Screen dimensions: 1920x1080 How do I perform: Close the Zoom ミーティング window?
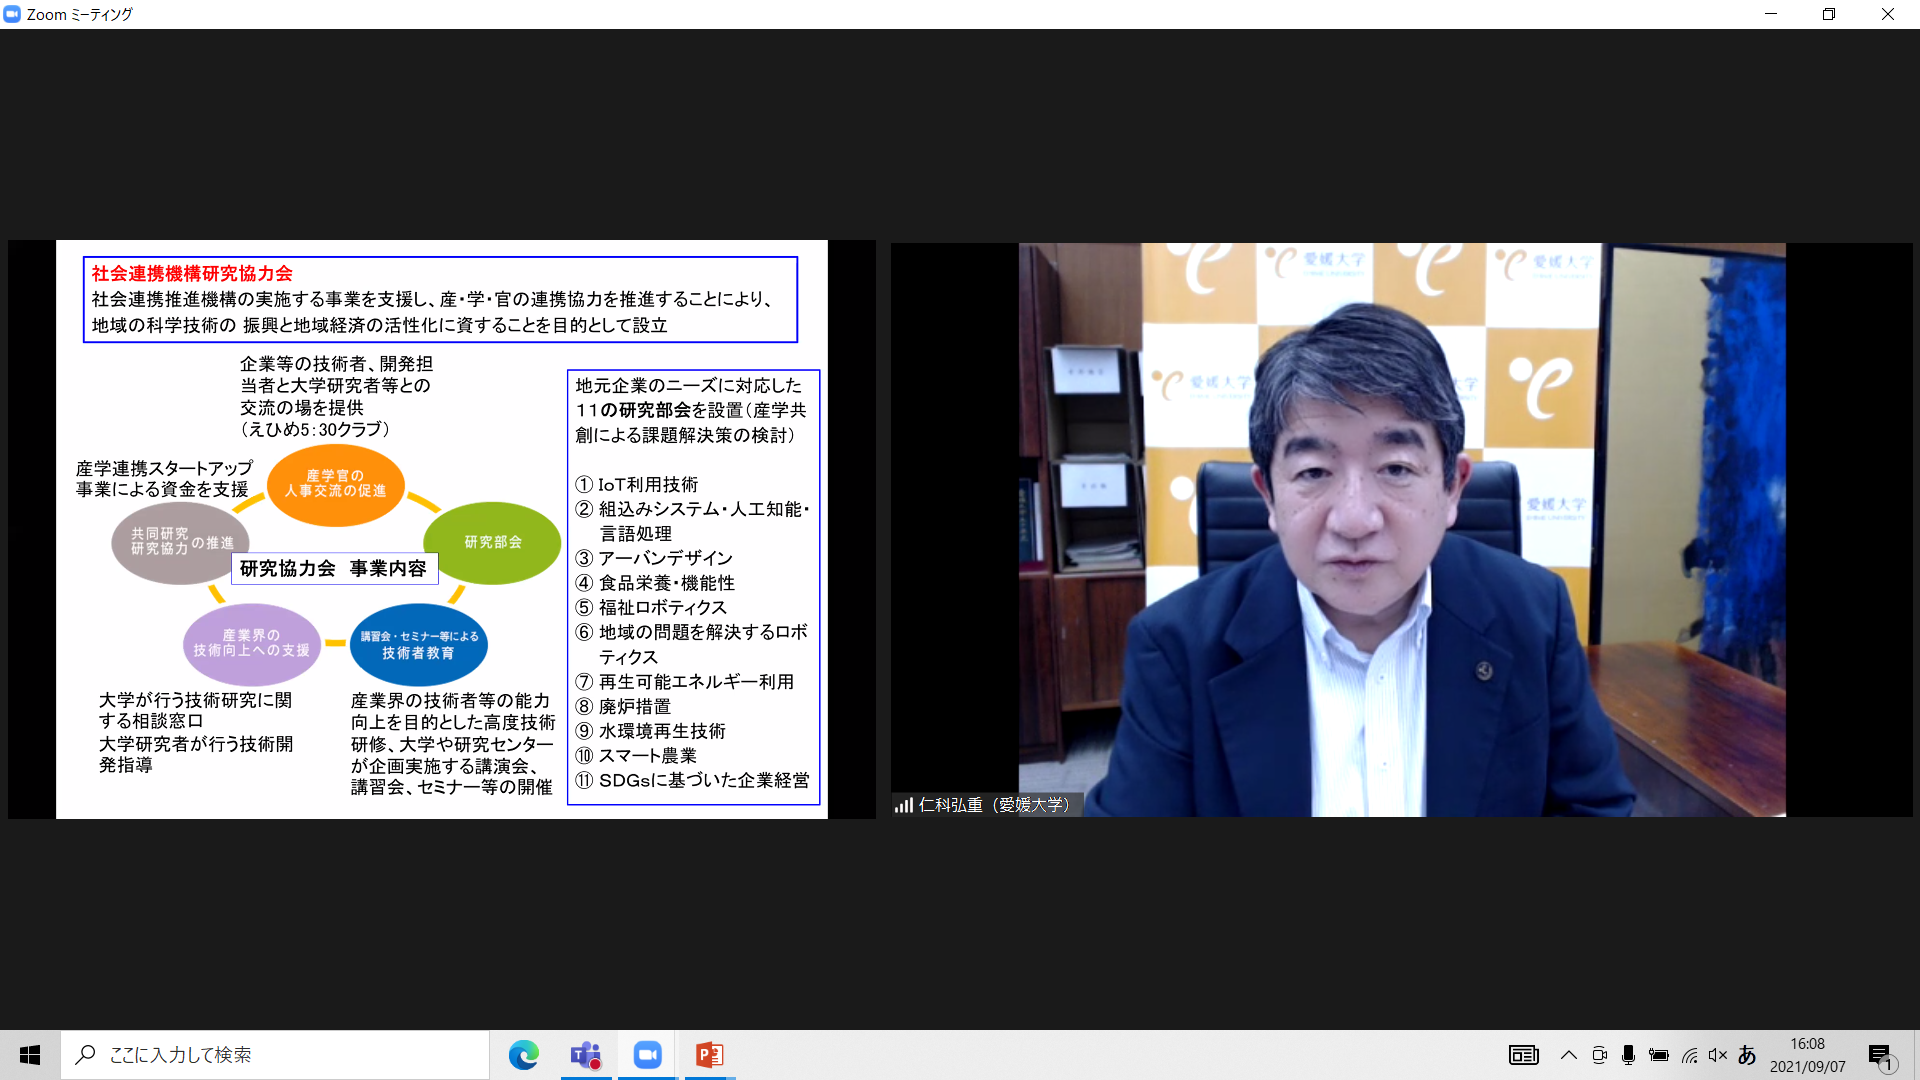point(1888,14)
